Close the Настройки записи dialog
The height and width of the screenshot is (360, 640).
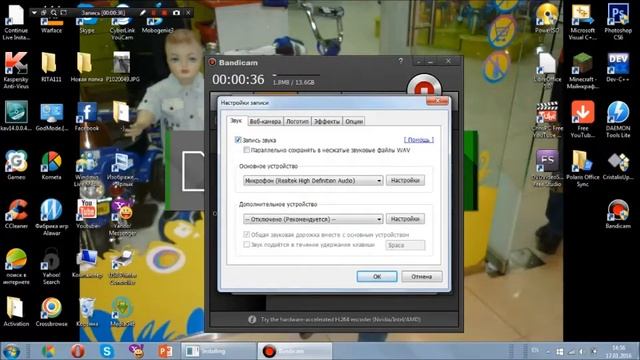click(437, 100)
